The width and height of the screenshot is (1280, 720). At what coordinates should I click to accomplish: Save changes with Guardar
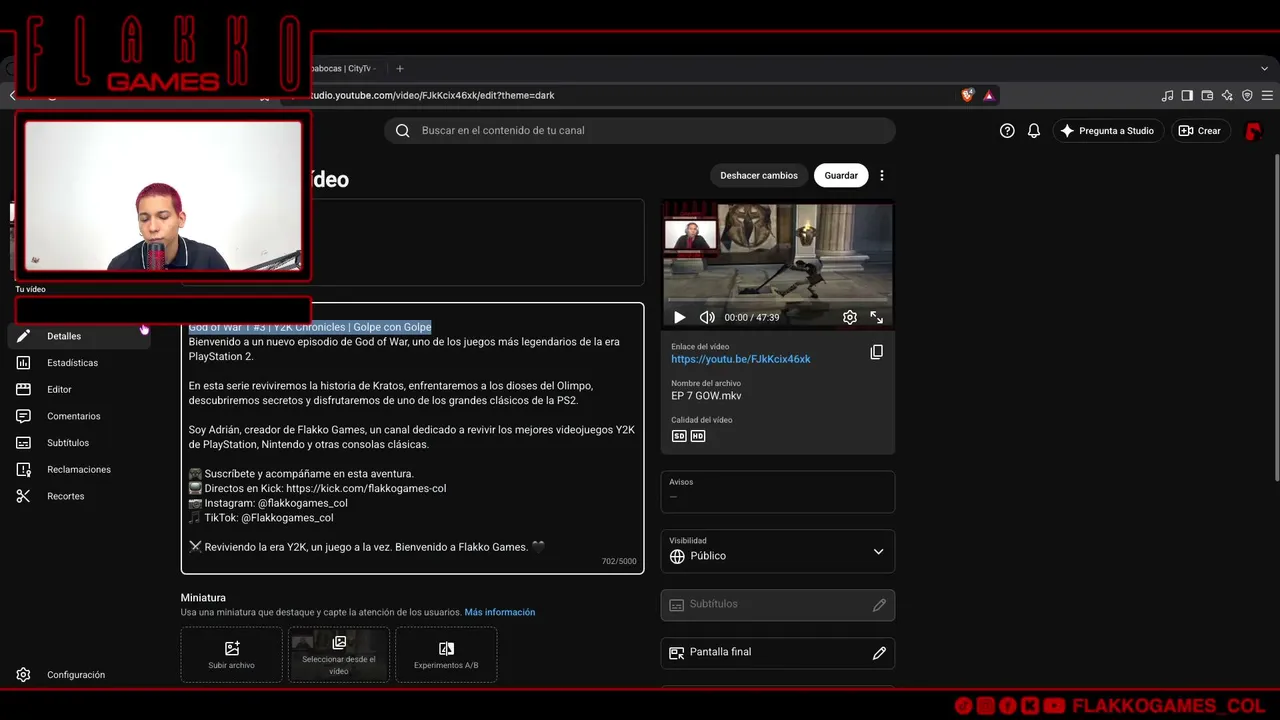841,176
